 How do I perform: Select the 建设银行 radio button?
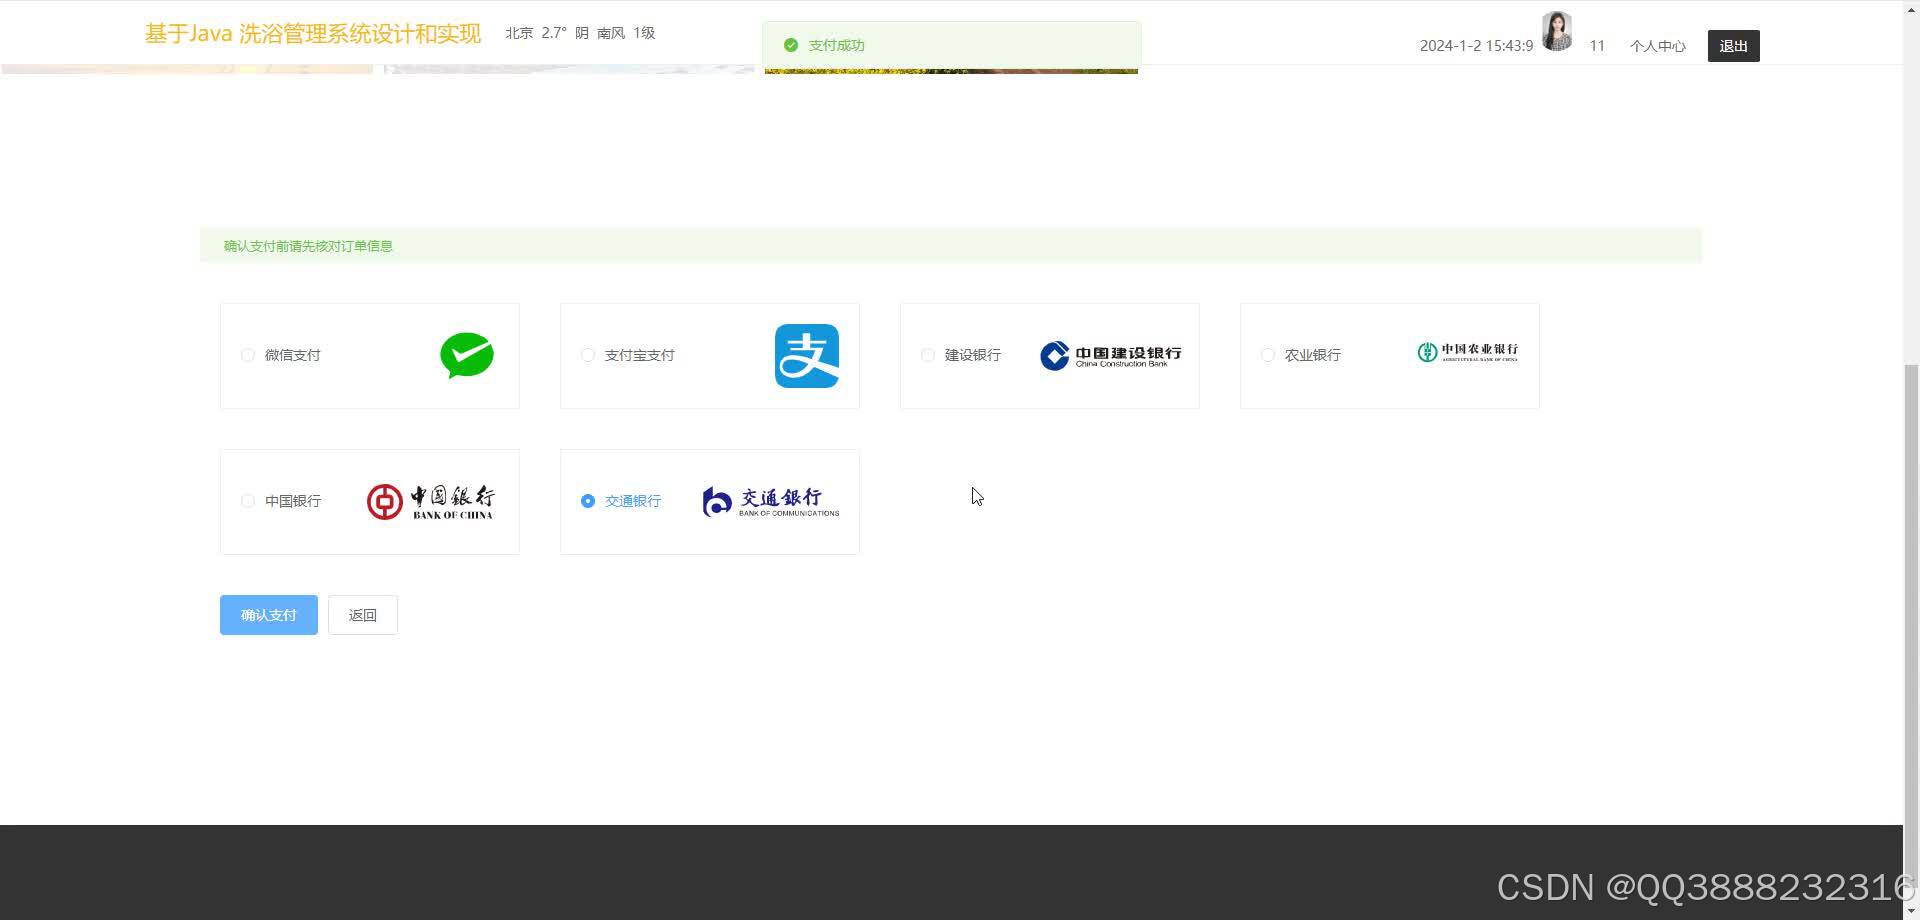[x=928, y=355]
